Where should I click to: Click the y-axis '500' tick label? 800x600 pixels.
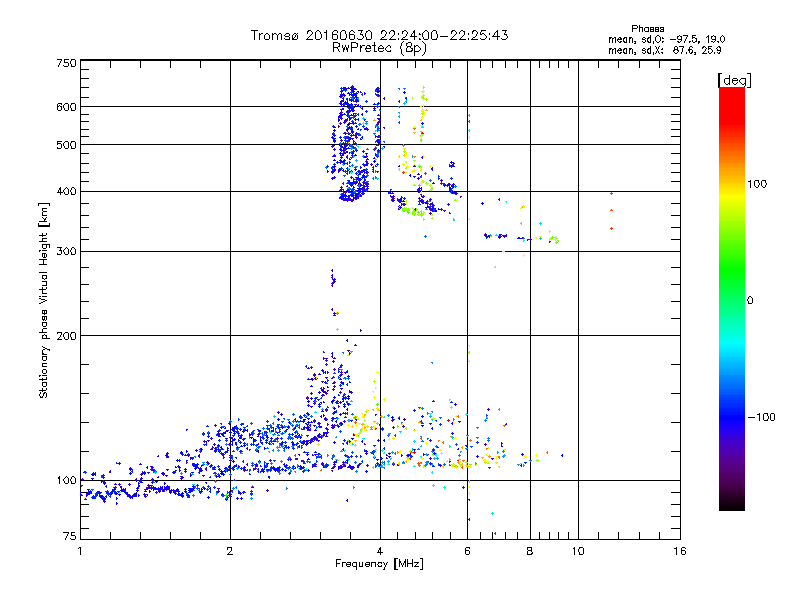66,145
